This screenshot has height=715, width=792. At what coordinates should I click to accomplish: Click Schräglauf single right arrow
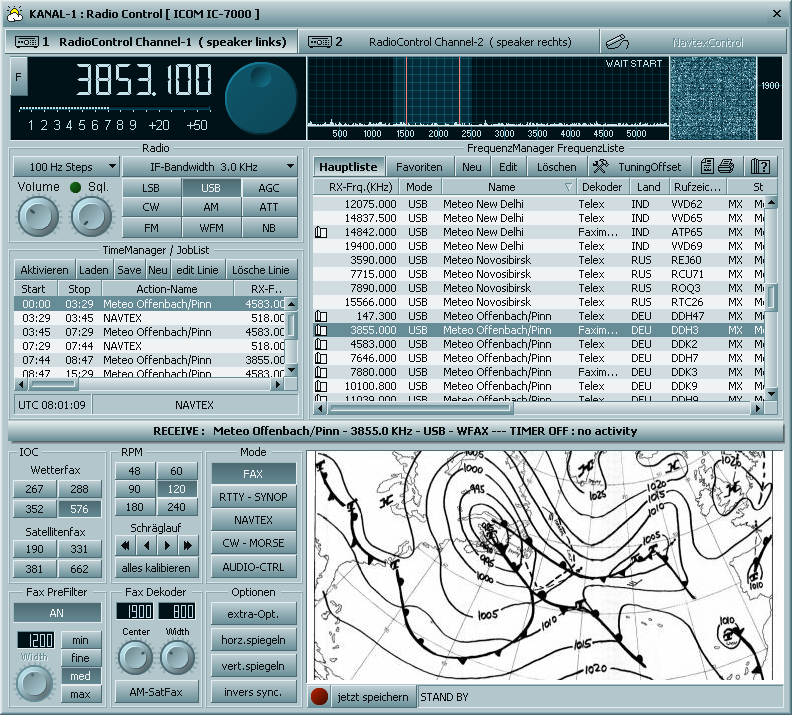(167, 545)
